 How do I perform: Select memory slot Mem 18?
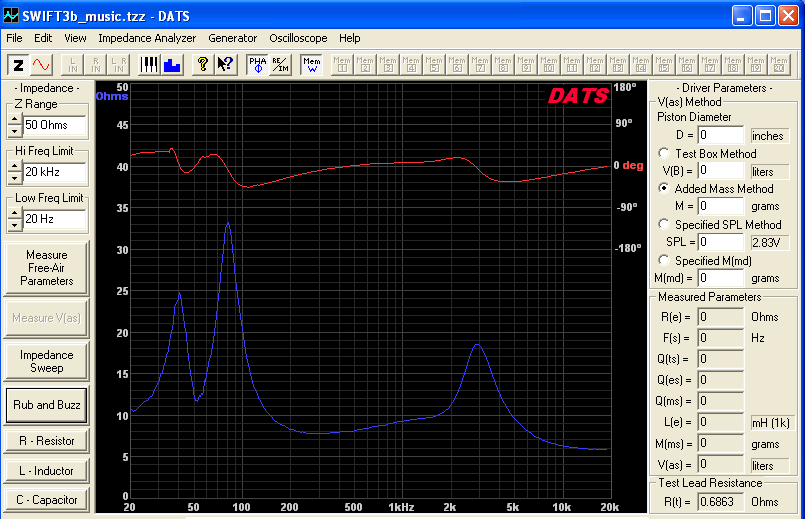pyautogui.click(x=733, y=65)
